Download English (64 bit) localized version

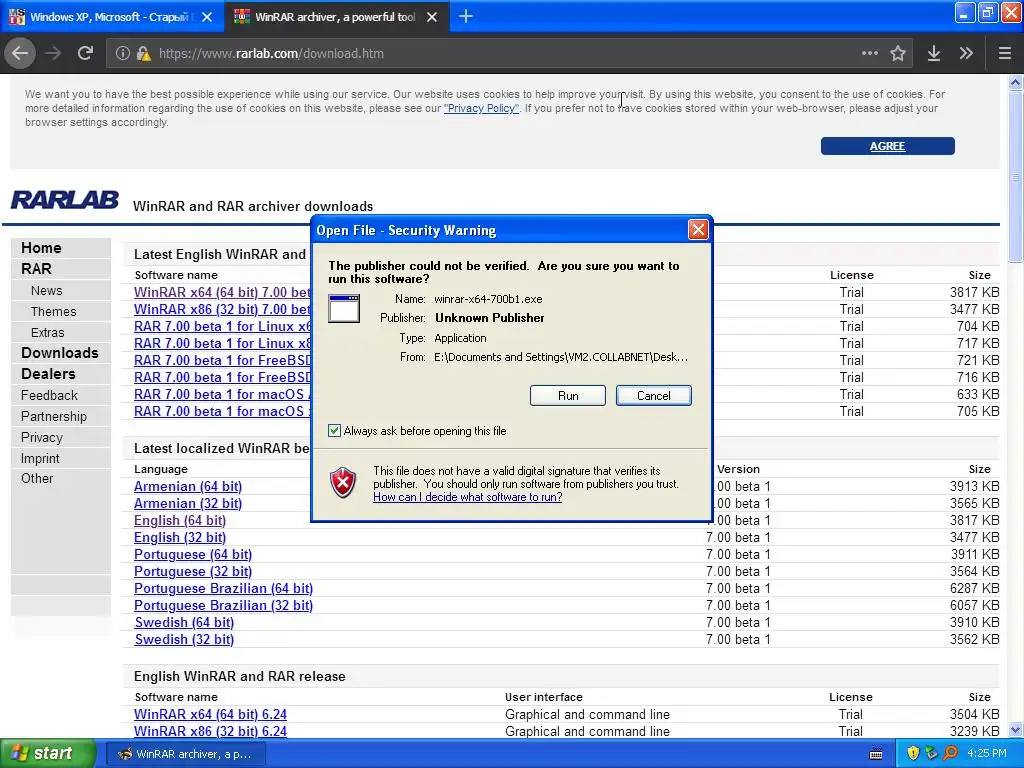[180, 520]
